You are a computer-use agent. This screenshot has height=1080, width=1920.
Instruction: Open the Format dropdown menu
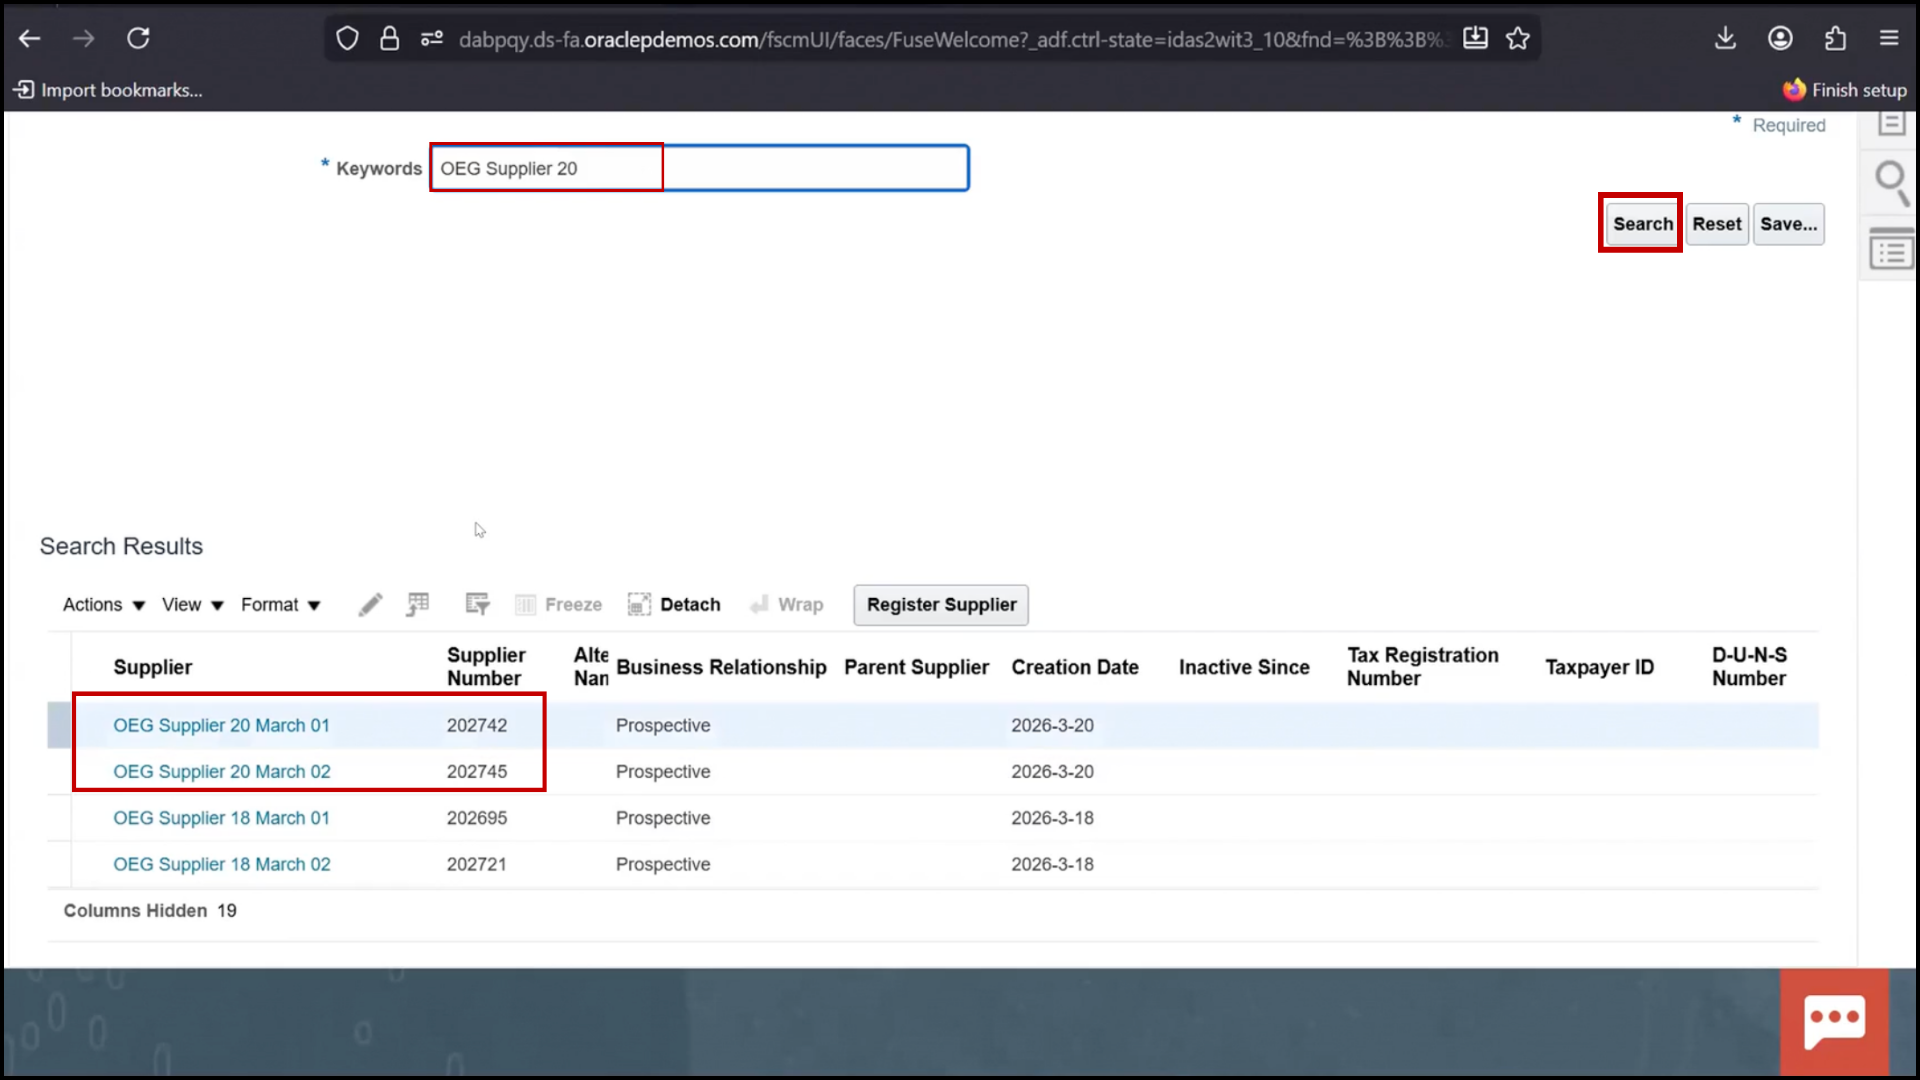point(281,605)
